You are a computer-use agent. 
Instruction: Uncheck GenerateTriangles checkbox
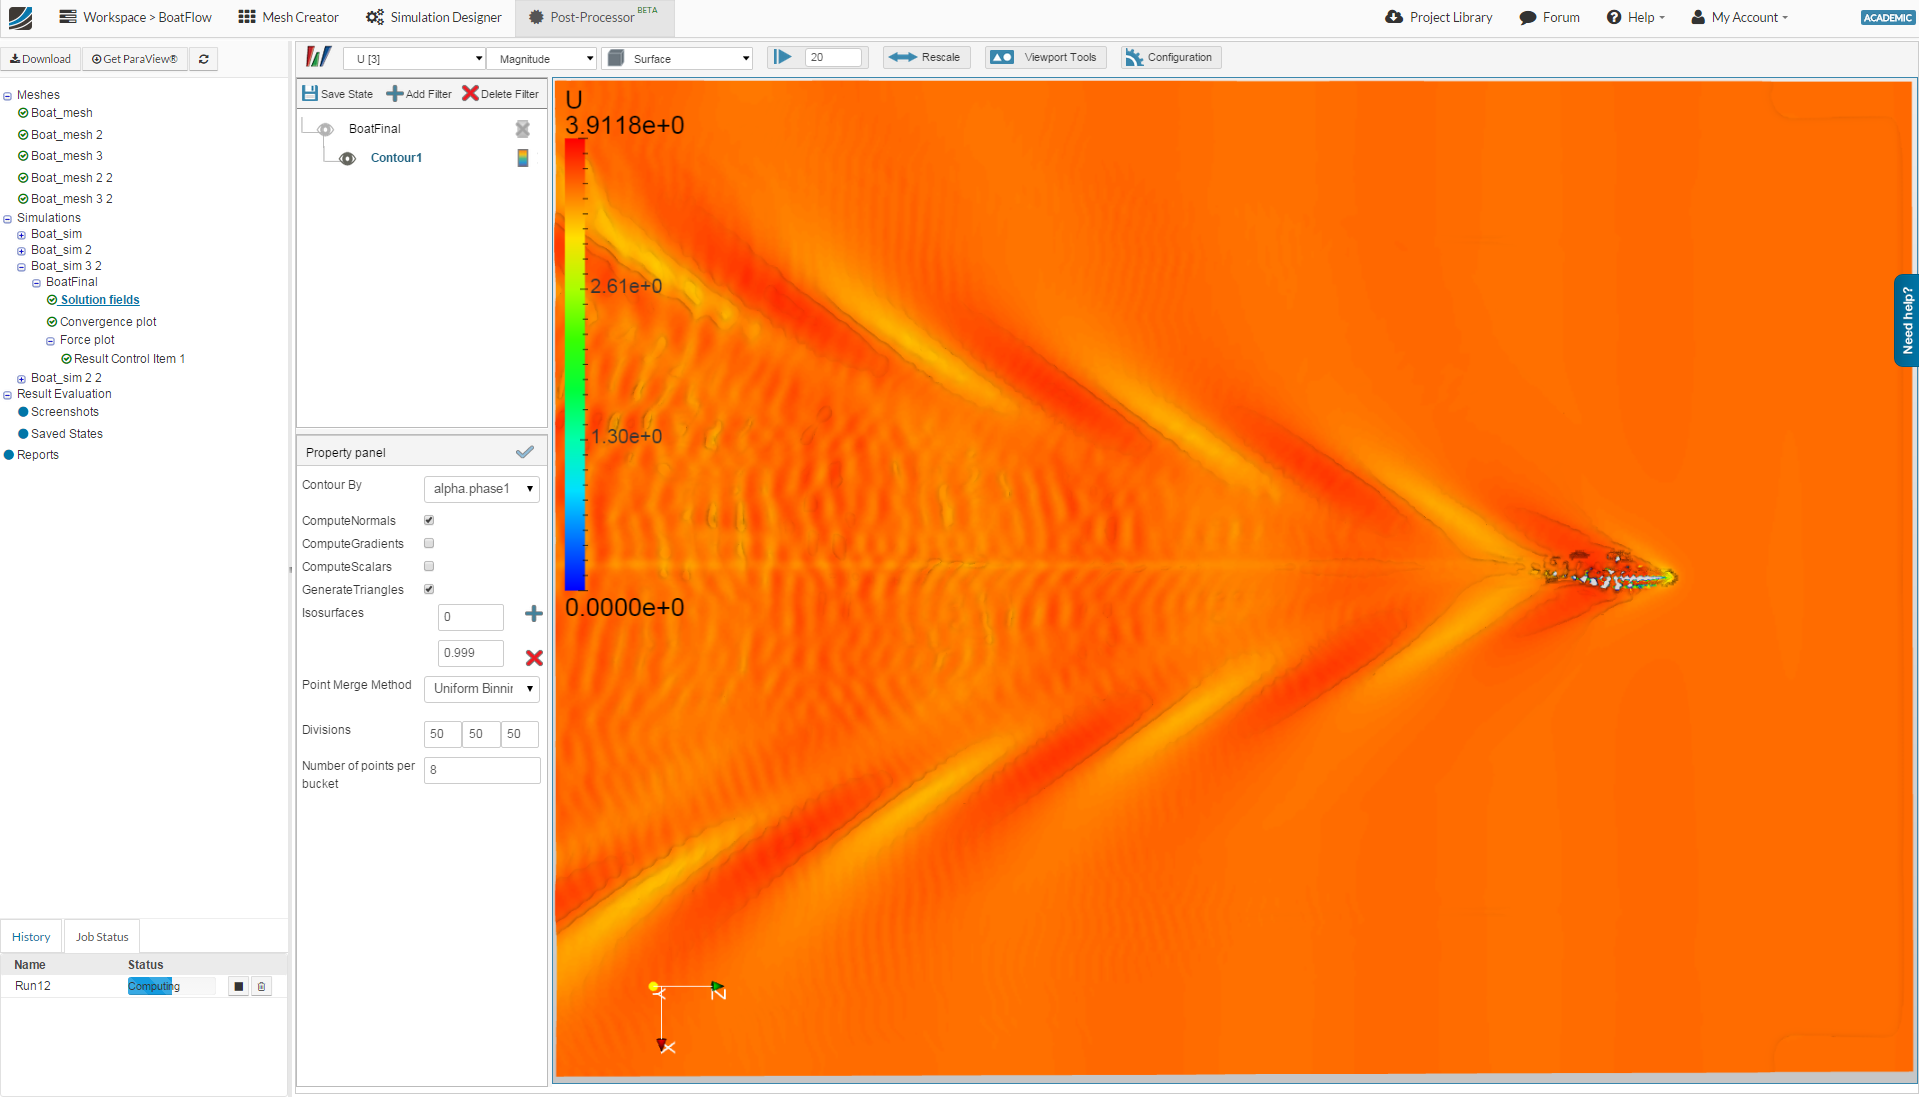[x=429, y=589]
